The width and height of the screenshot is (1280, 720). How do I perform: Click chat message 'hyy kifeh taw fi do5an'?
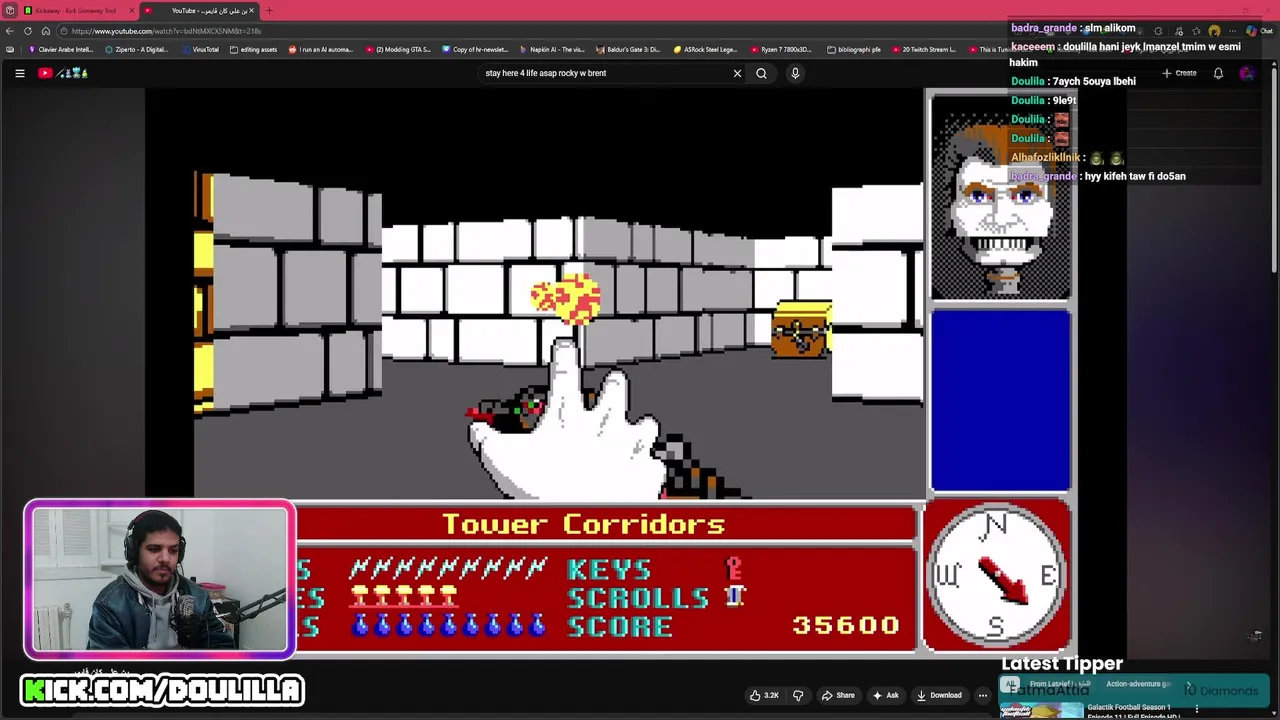[1135, 176]
